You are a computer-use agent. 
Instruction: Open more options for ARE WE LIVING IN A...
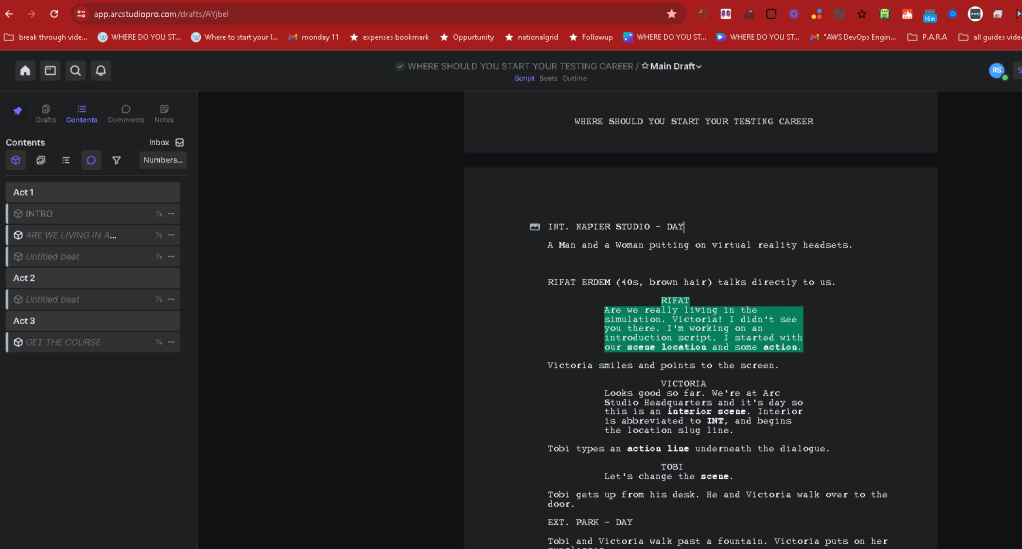pos(171,235)
